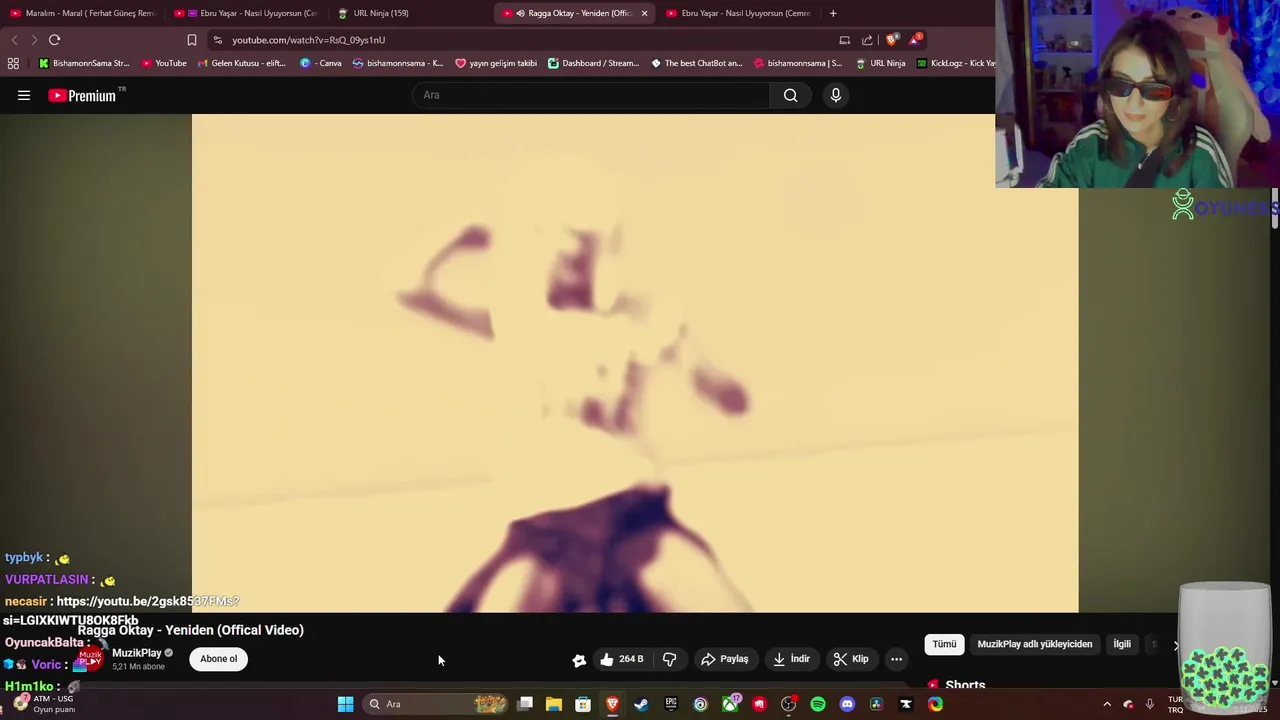Open ATM - USG widget on taskbar

point(42,704)
